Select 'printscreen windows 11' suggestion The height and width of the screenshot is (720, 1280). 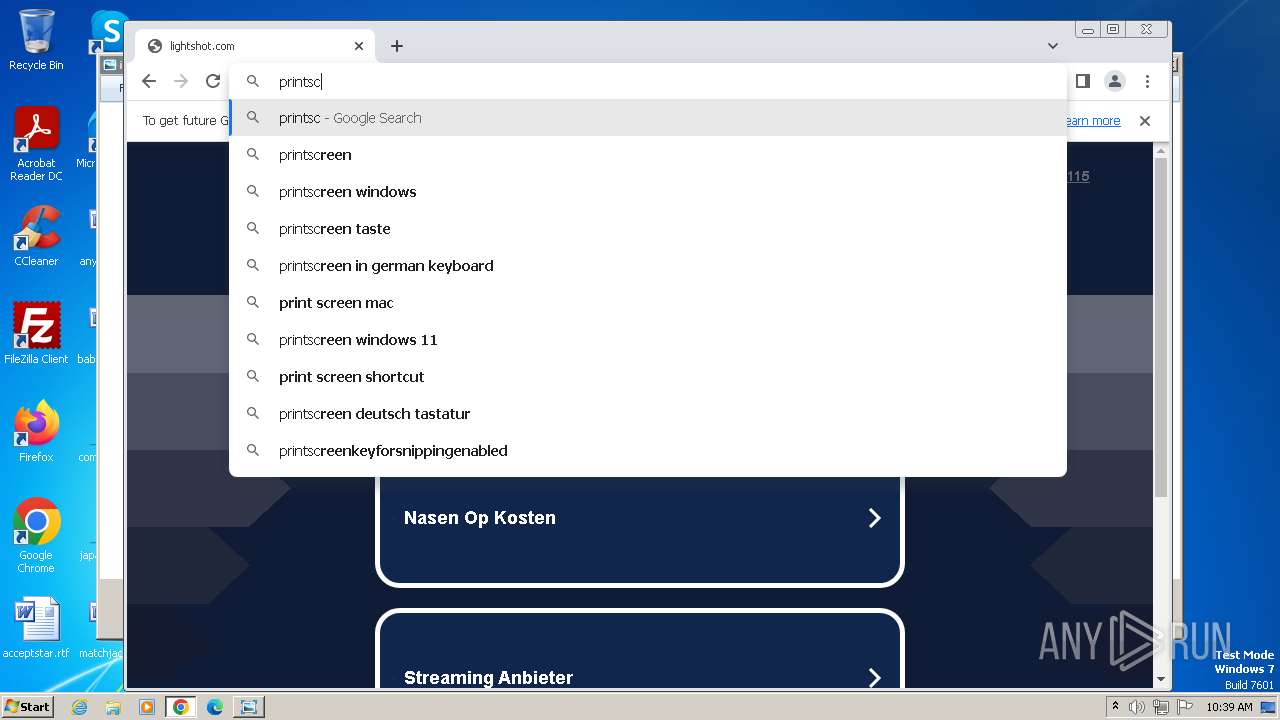pos(648,340)
